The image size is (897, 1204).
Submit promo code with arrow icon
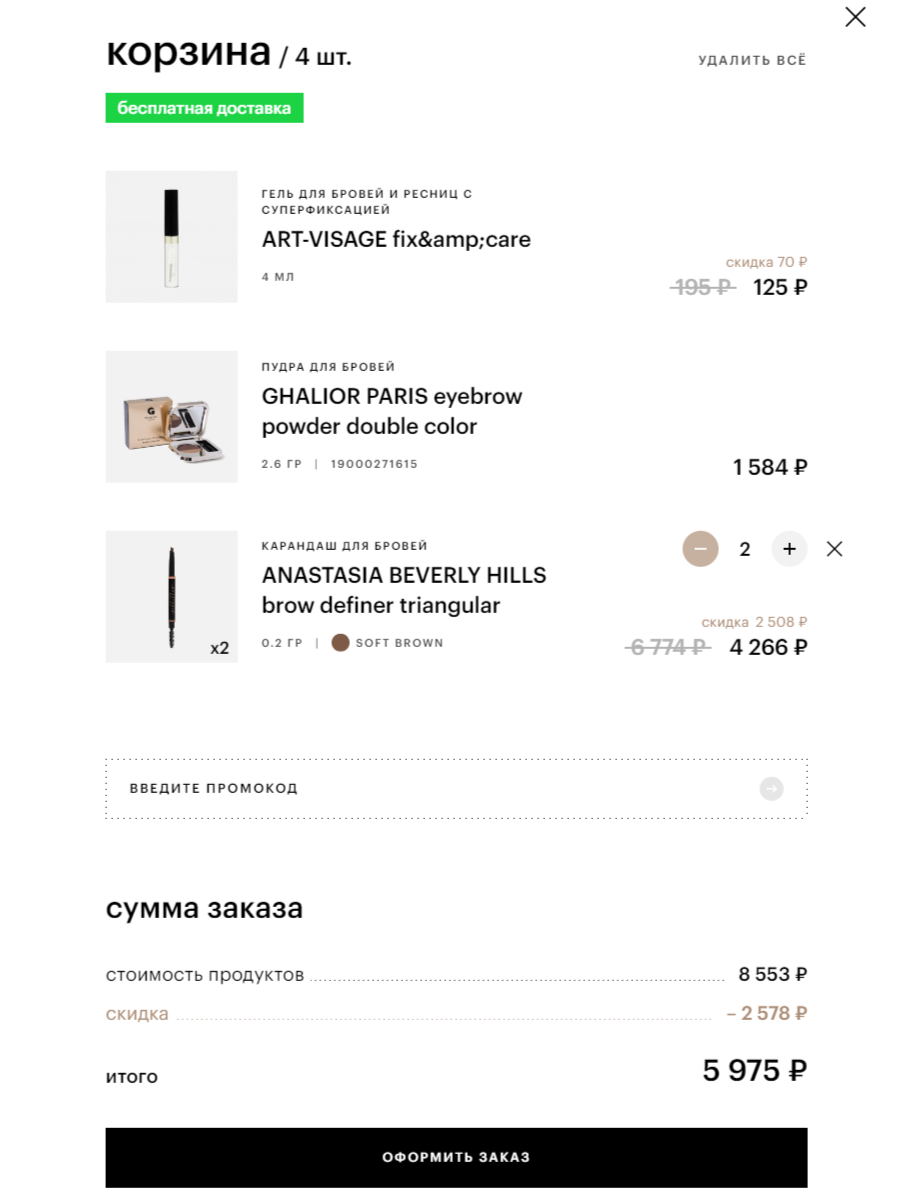click(771, 789)
